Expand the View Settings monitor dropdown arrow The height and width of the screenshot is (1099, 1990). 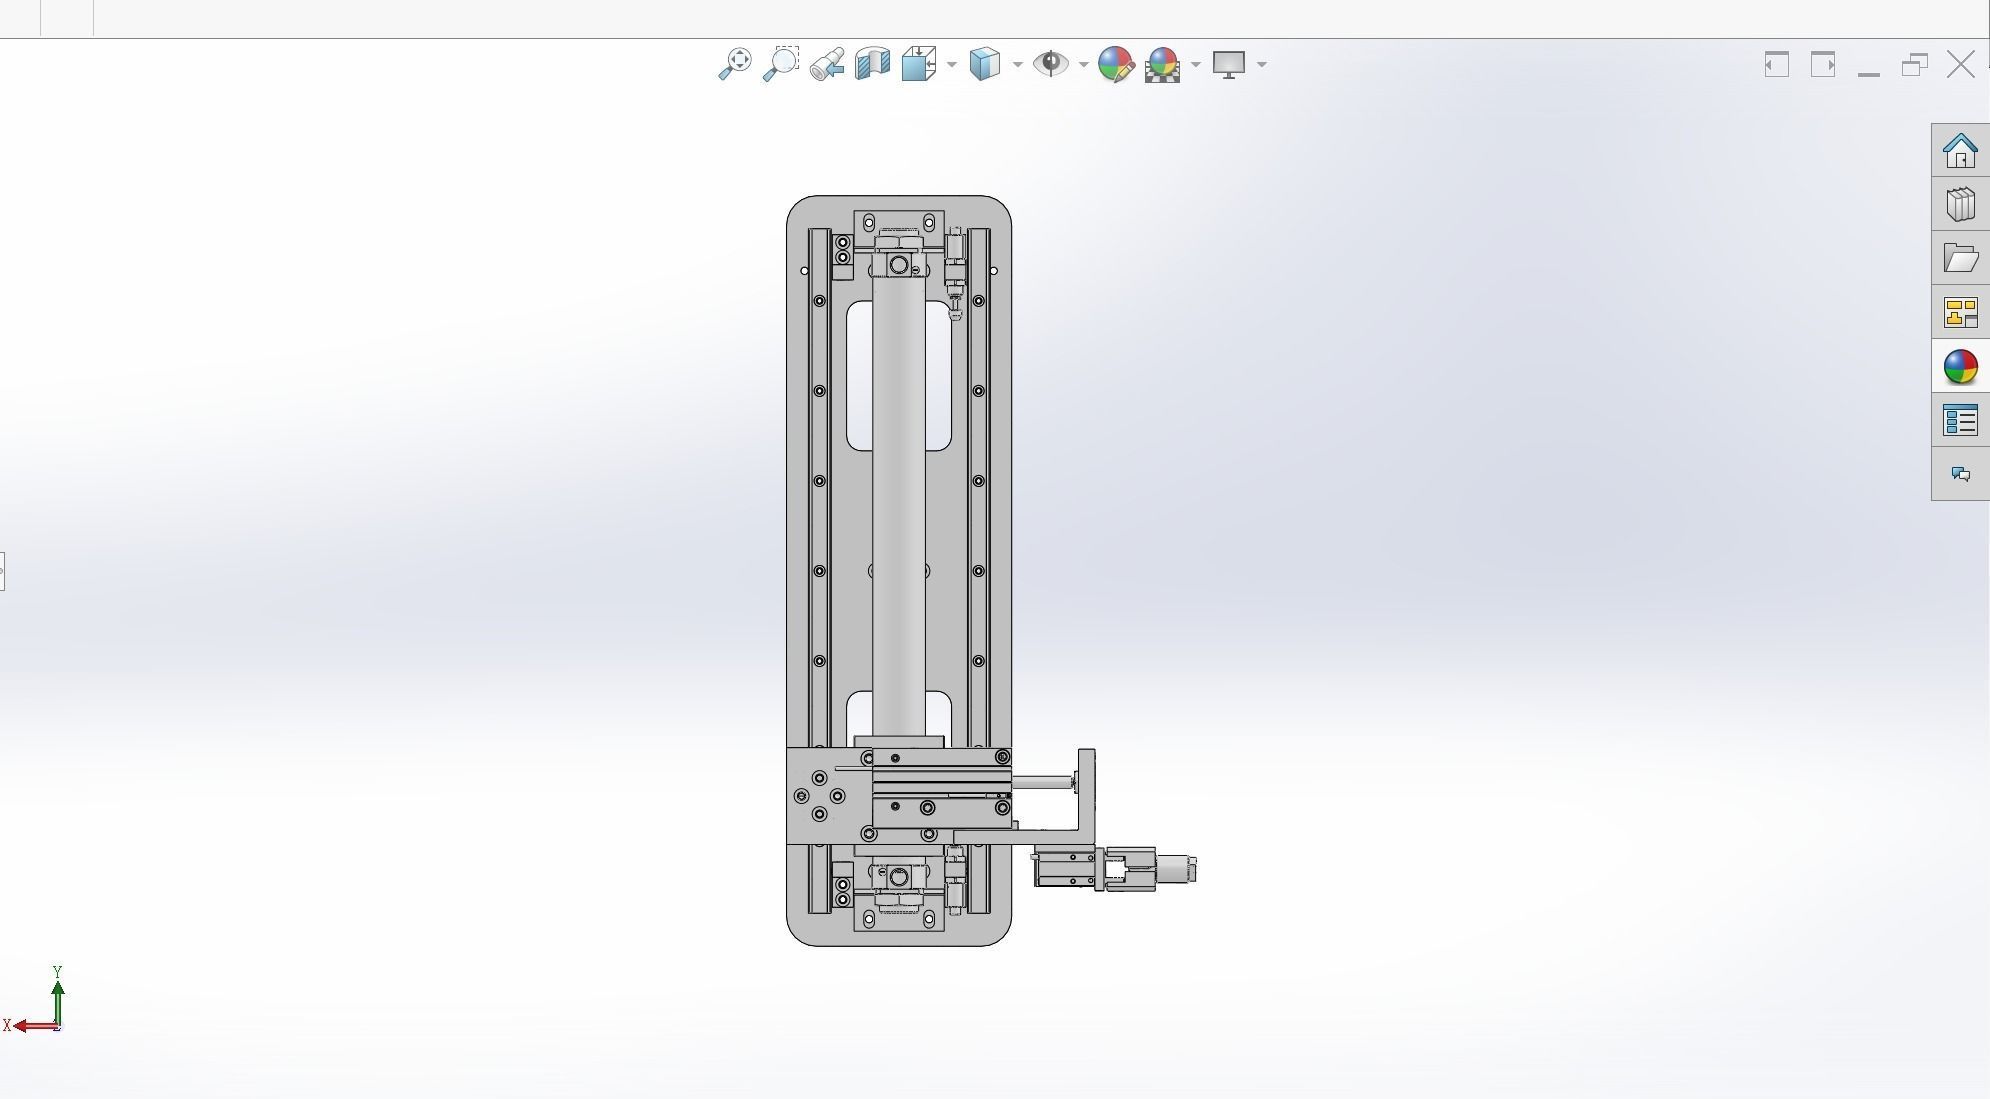1261,65
